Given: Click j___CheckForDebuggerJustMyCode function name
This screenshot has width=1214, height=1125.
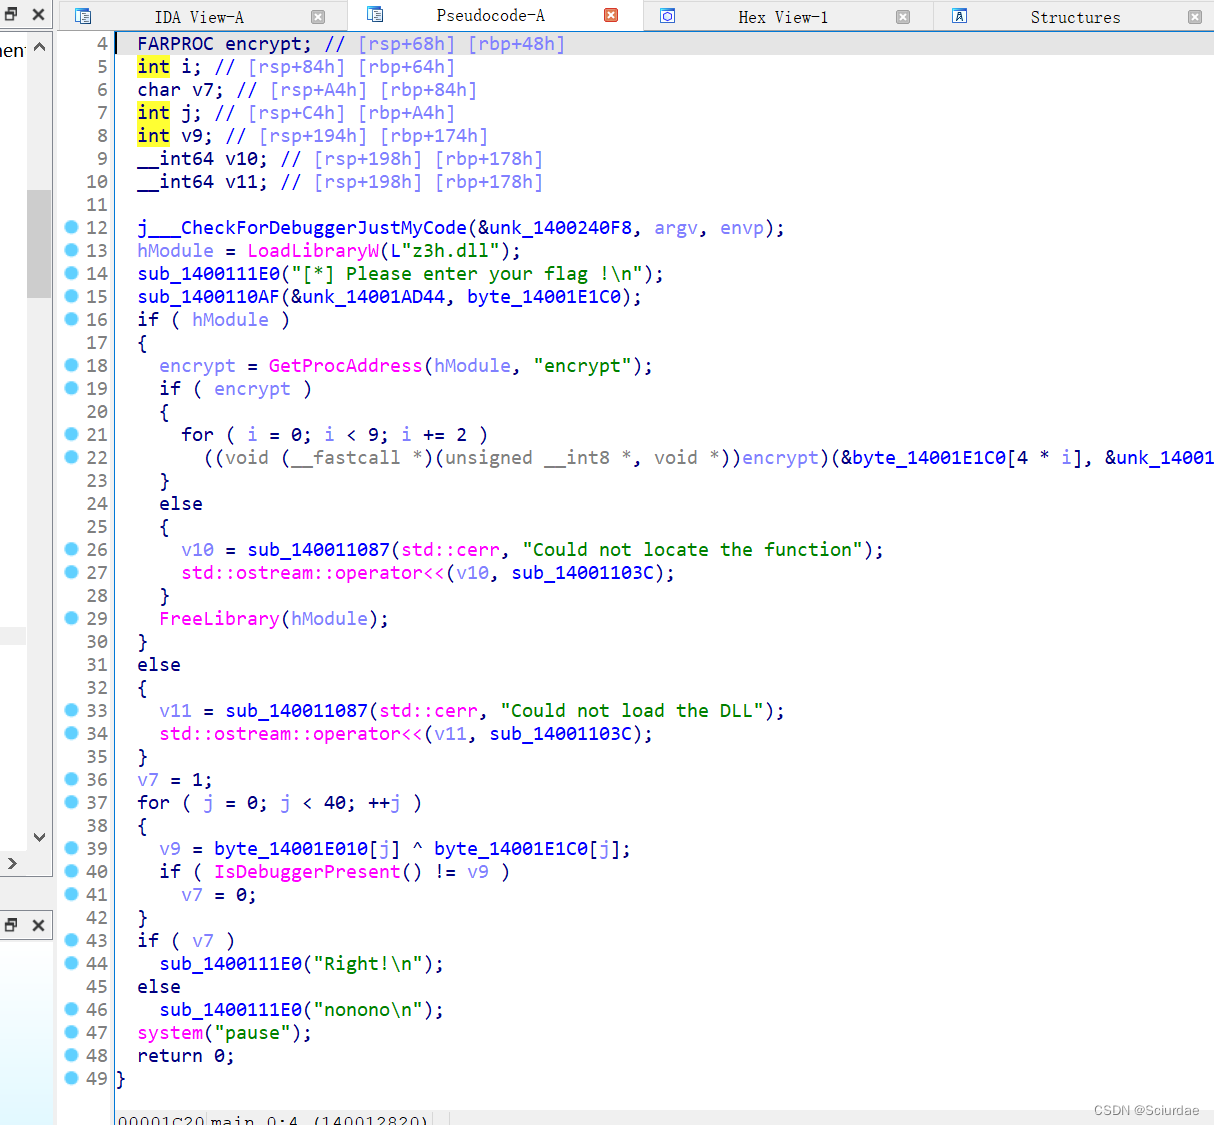Looking at the screenshot, I should pos(302,228).
